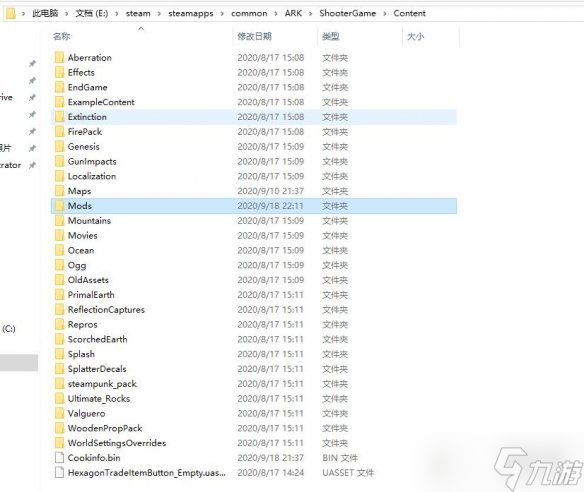Screen dimensions: 584x492
Task: Go to steamapps breadcrumb
Action: (191, 13)
